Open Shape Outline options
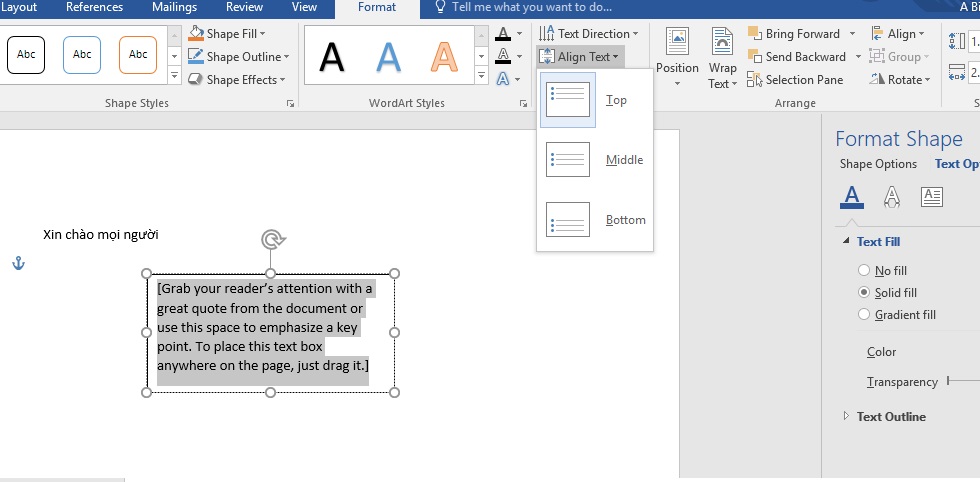This screenshot has height=482, width=980. (239, 57)
